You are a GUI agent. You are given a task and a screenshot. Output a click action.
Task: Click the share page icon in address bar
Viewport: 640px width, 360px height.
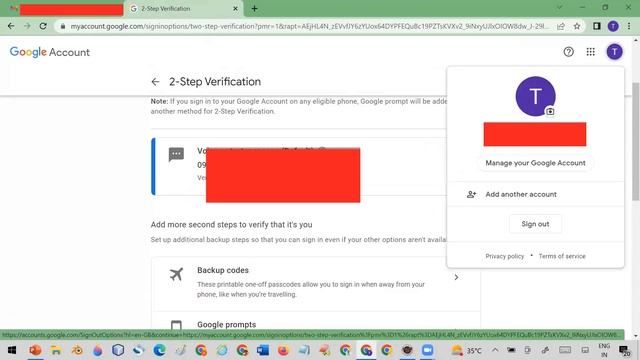561,26
